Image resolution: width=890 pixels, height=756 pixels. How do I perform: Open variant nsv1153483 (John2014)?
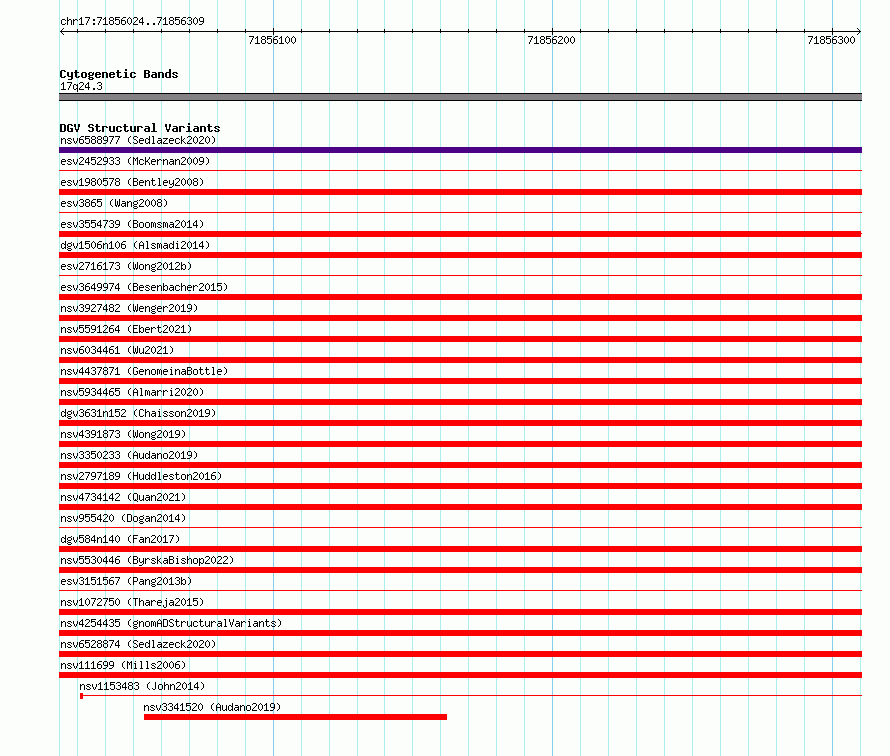[142, 686]
